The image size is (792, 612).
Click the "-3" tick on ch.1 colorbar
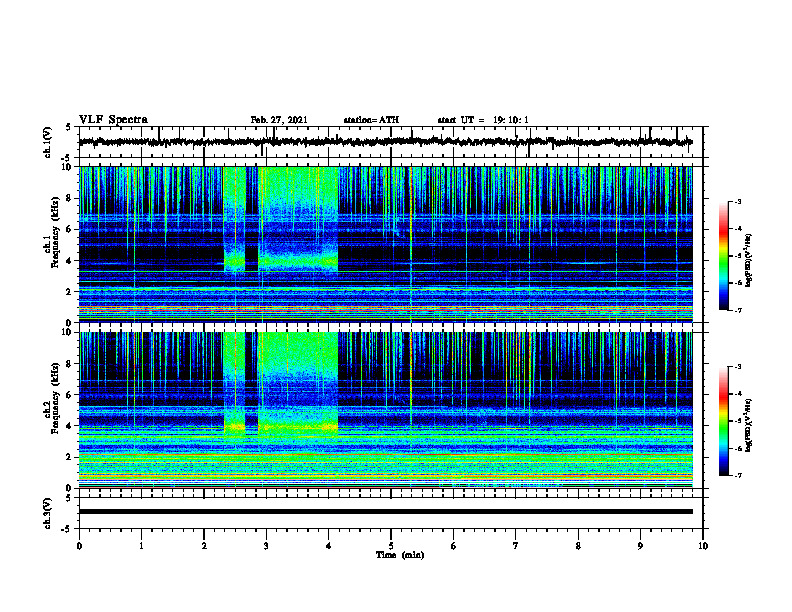[737, 202]
